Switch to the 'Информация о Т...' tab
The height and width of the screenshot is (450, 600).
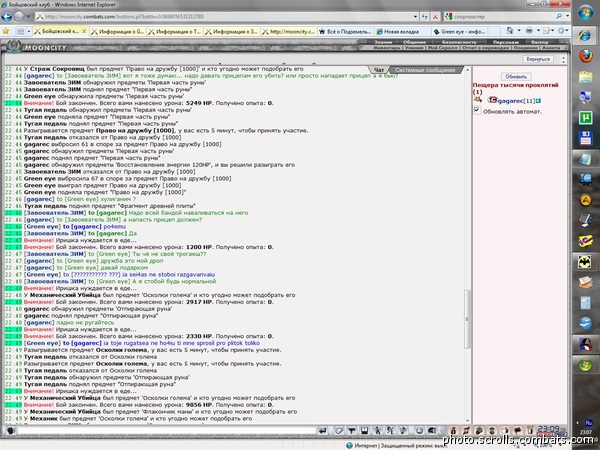pyautogui.click(x=174, y=32)
